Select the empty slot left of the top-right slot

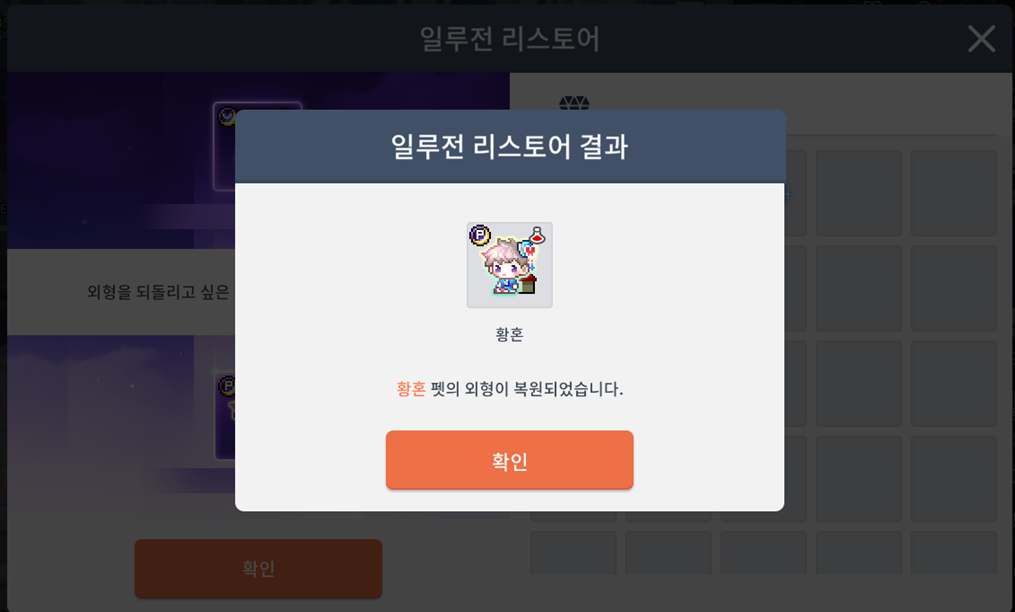(x=858, y=193)
